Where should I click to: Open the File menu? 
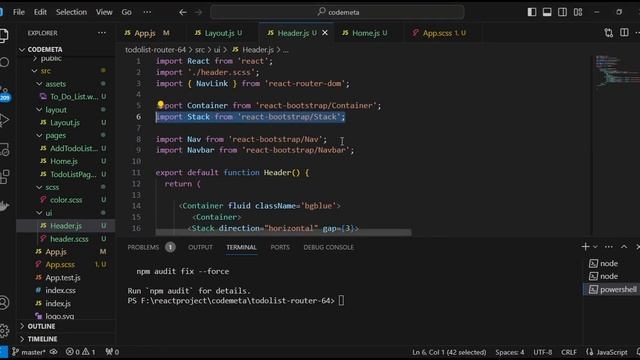19,12
